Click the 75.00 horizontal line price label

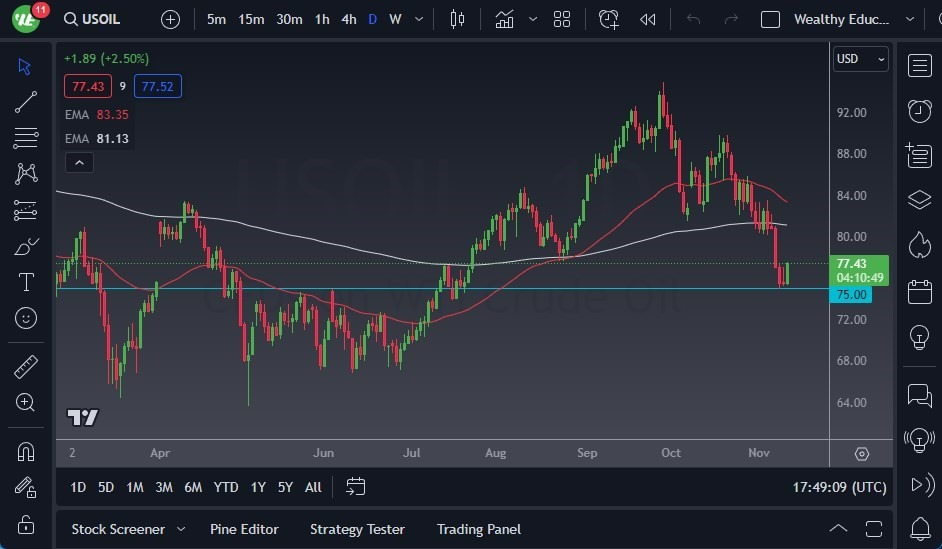tap(850, 295)
